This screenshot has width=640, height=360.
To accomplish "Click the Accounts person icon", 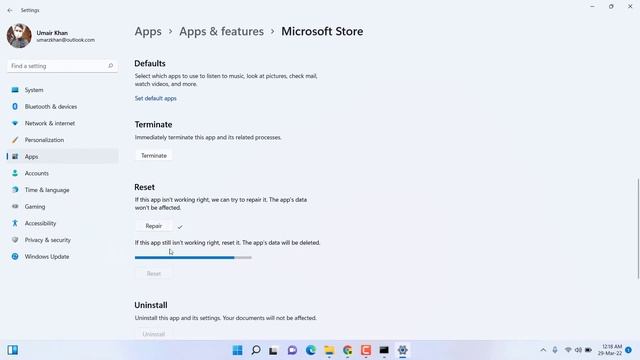I will [x=15, y=173].
